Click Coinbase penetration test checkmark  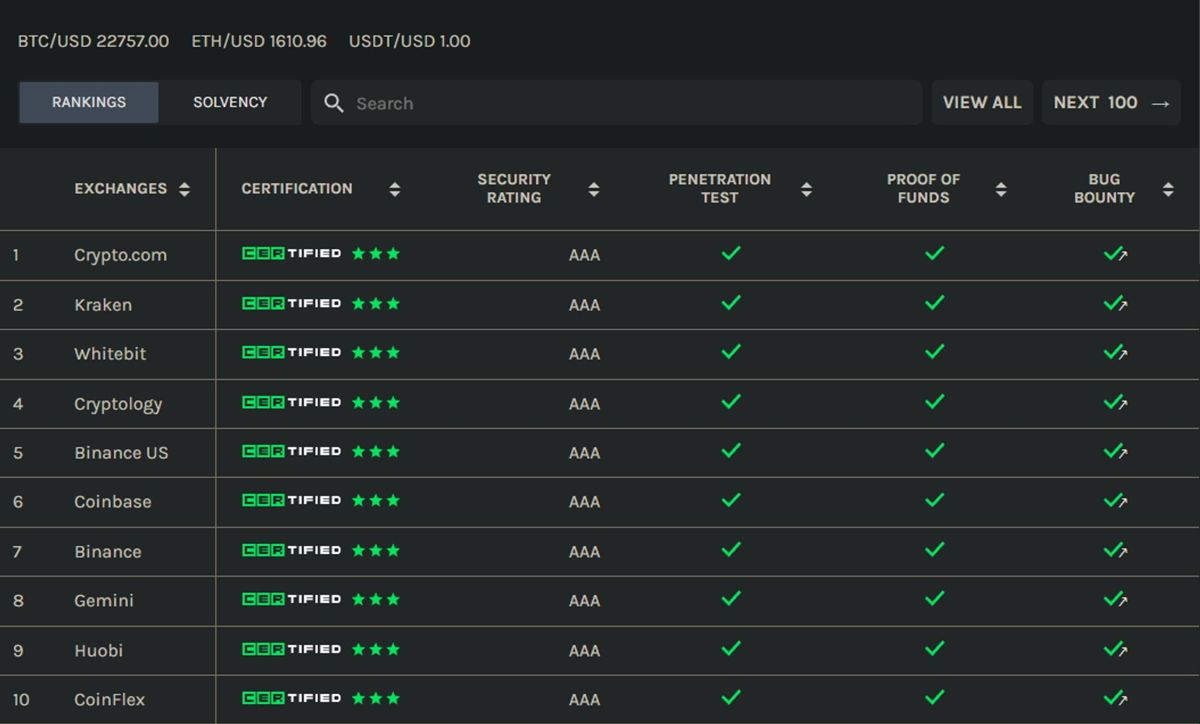click(x=731, y=501)
